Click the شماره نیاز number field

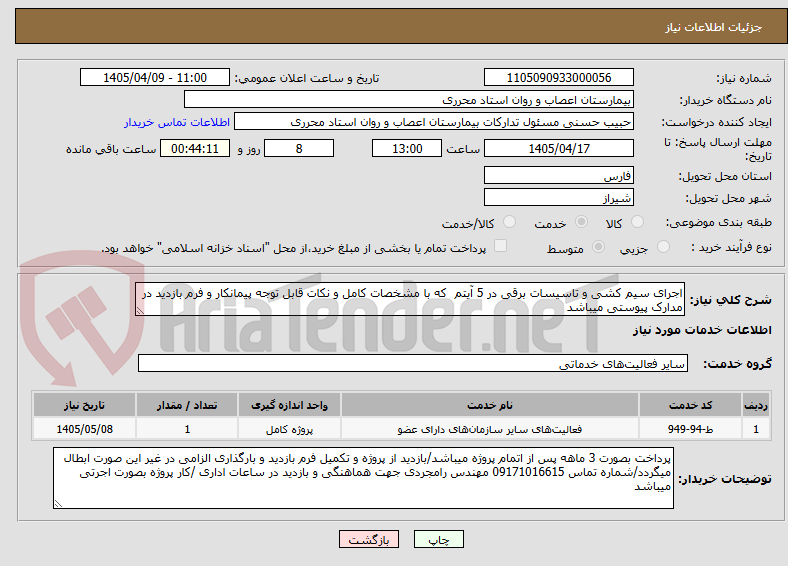click(x=558, y=77)
